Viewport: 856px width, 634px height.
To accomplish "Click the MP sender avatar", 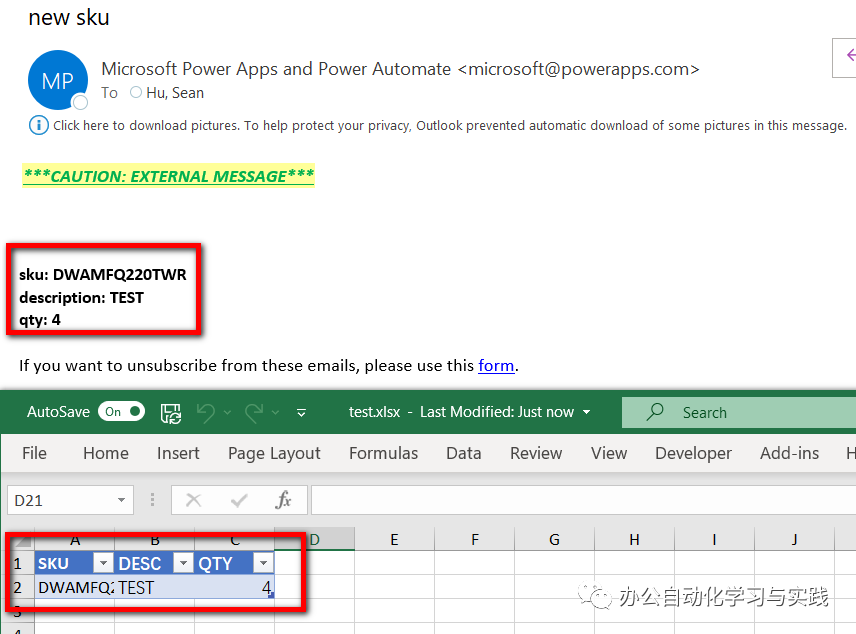I will [58, 80].
